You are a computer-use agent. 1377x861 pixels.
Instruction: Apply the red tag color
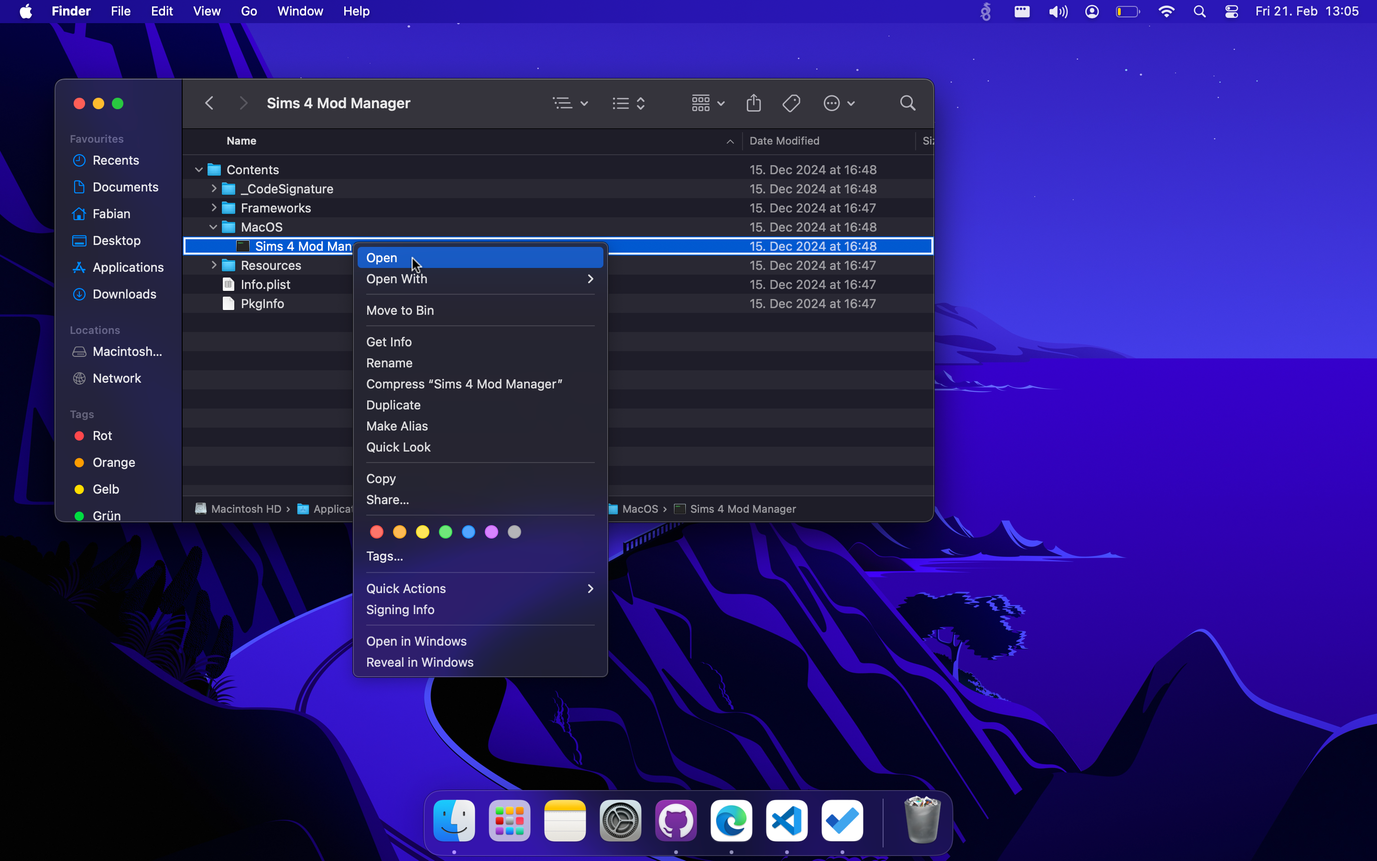tap(377, 532)
